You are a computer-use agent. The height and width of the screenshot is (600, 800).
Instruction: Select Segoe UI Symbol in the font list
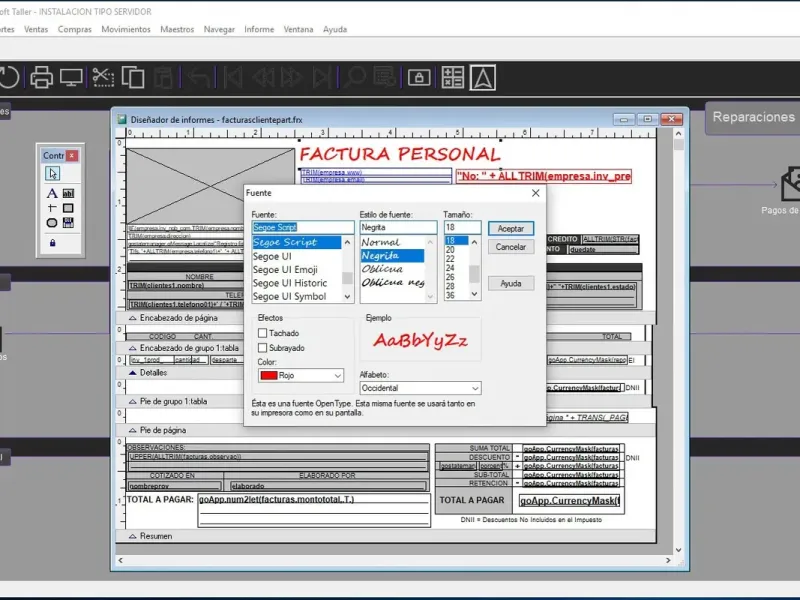(x=296, y=296)
